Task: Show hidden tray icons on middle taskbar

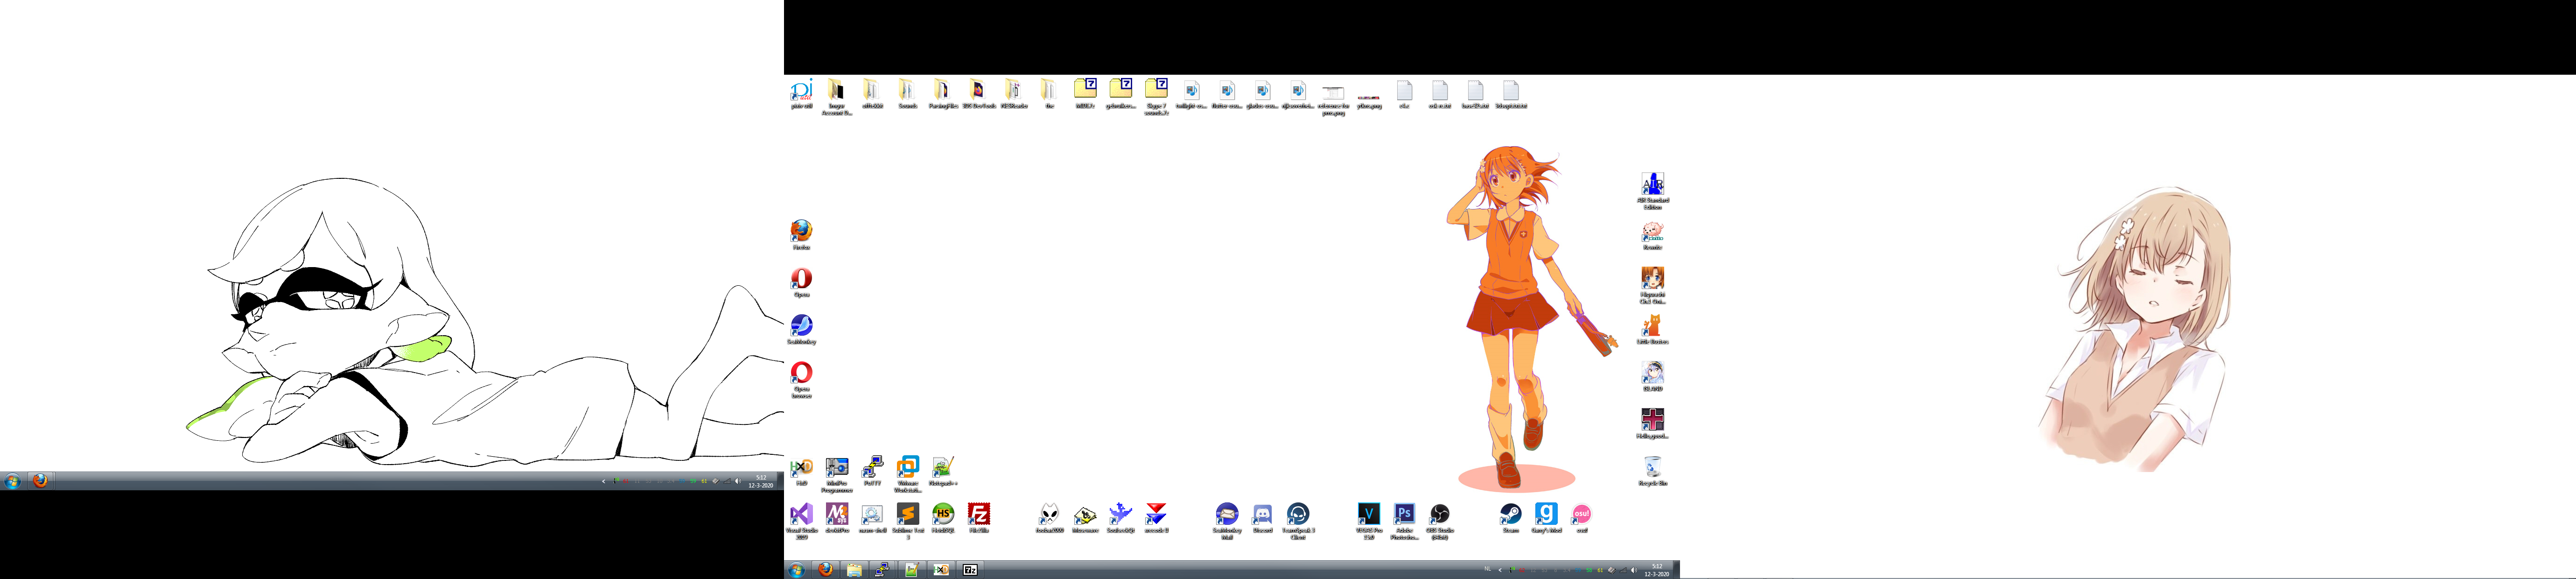Action: pyautogui.click(x=1500, y=570)
